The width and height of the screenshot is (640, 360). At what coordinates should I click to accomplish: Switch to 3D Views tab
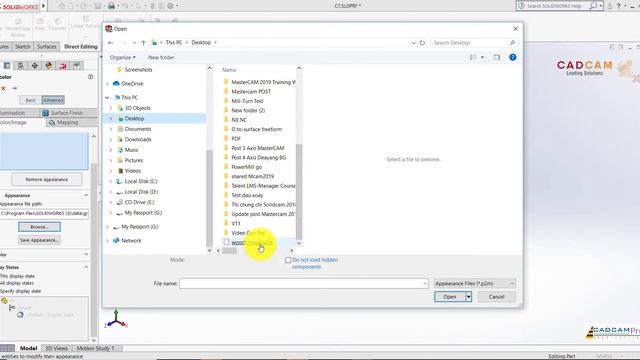(x=56, y=348)
